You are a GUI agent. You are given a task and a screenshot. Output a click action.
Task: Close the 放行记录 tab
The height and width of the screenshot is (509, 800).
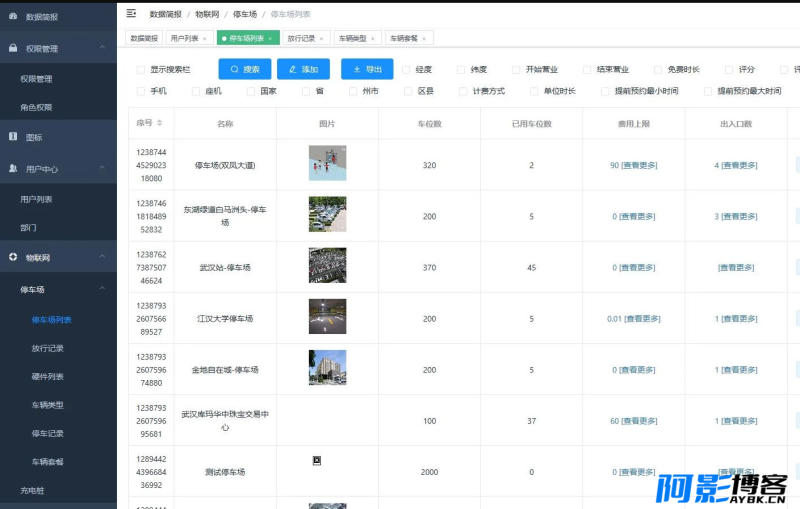point(321,39)
